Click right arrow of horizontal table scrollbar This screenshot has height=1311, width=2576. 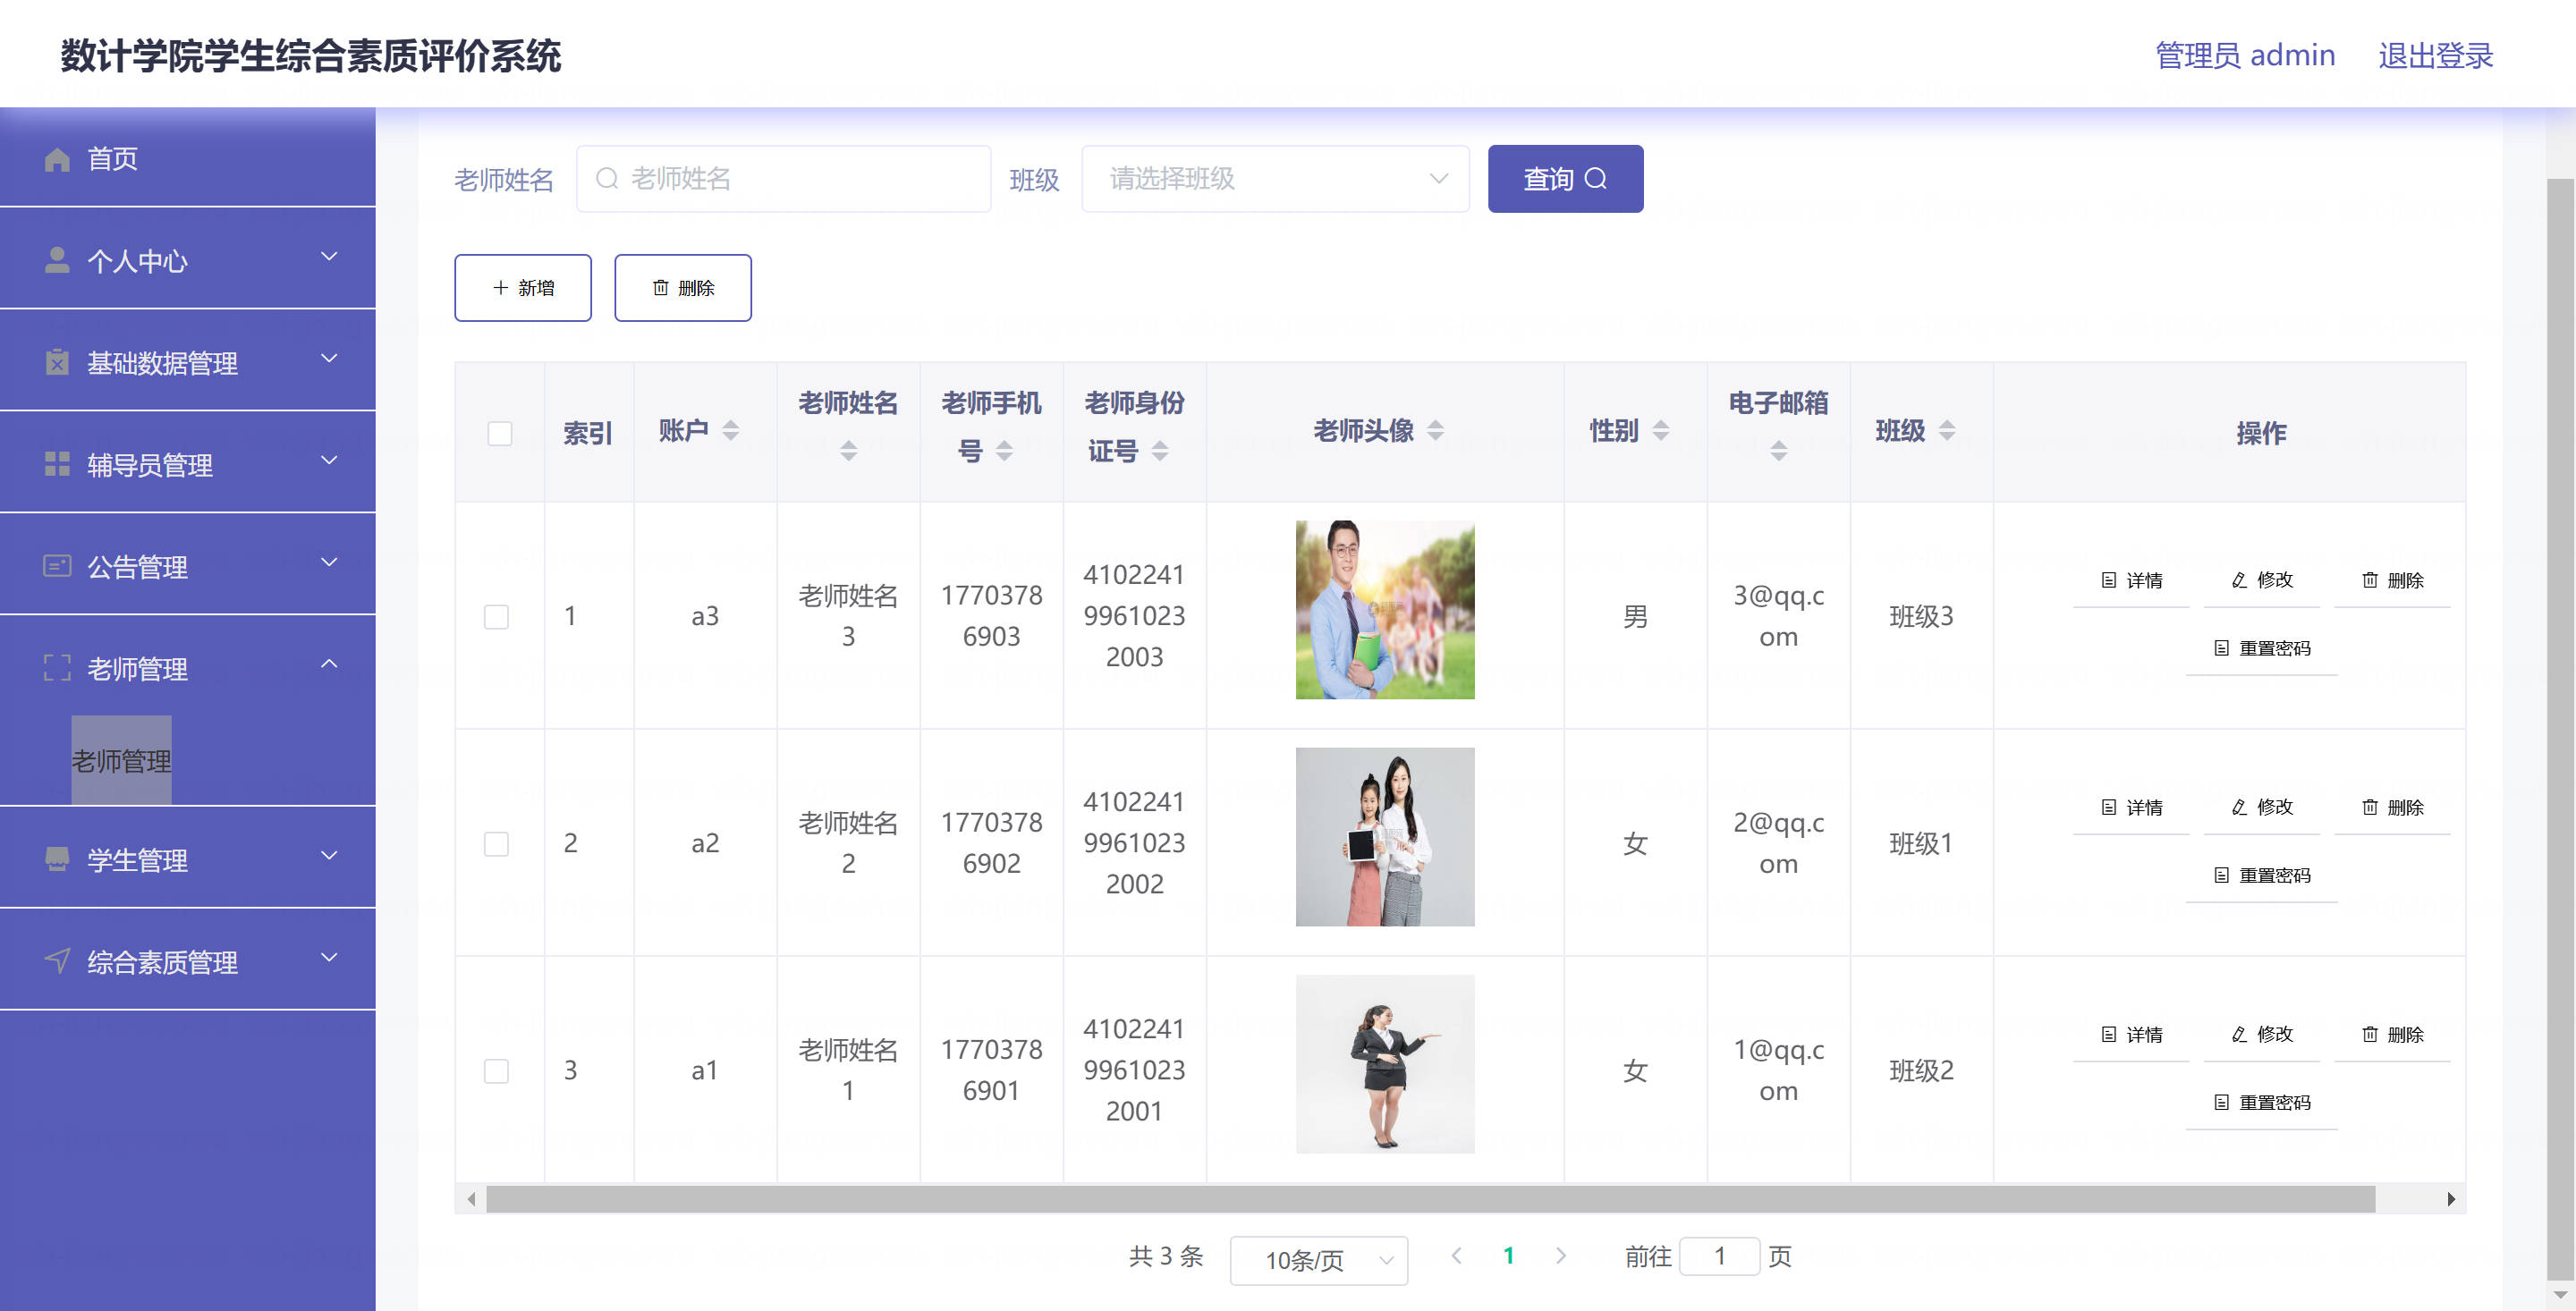point(2451,1199)
